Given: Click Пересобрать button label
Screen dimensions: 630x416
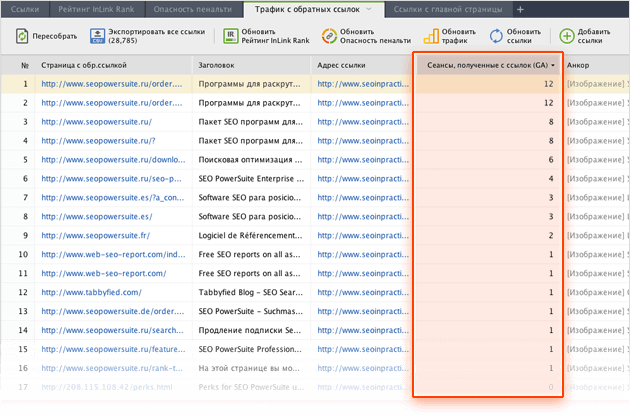Looking at the screenshot, I should [55, 36].
